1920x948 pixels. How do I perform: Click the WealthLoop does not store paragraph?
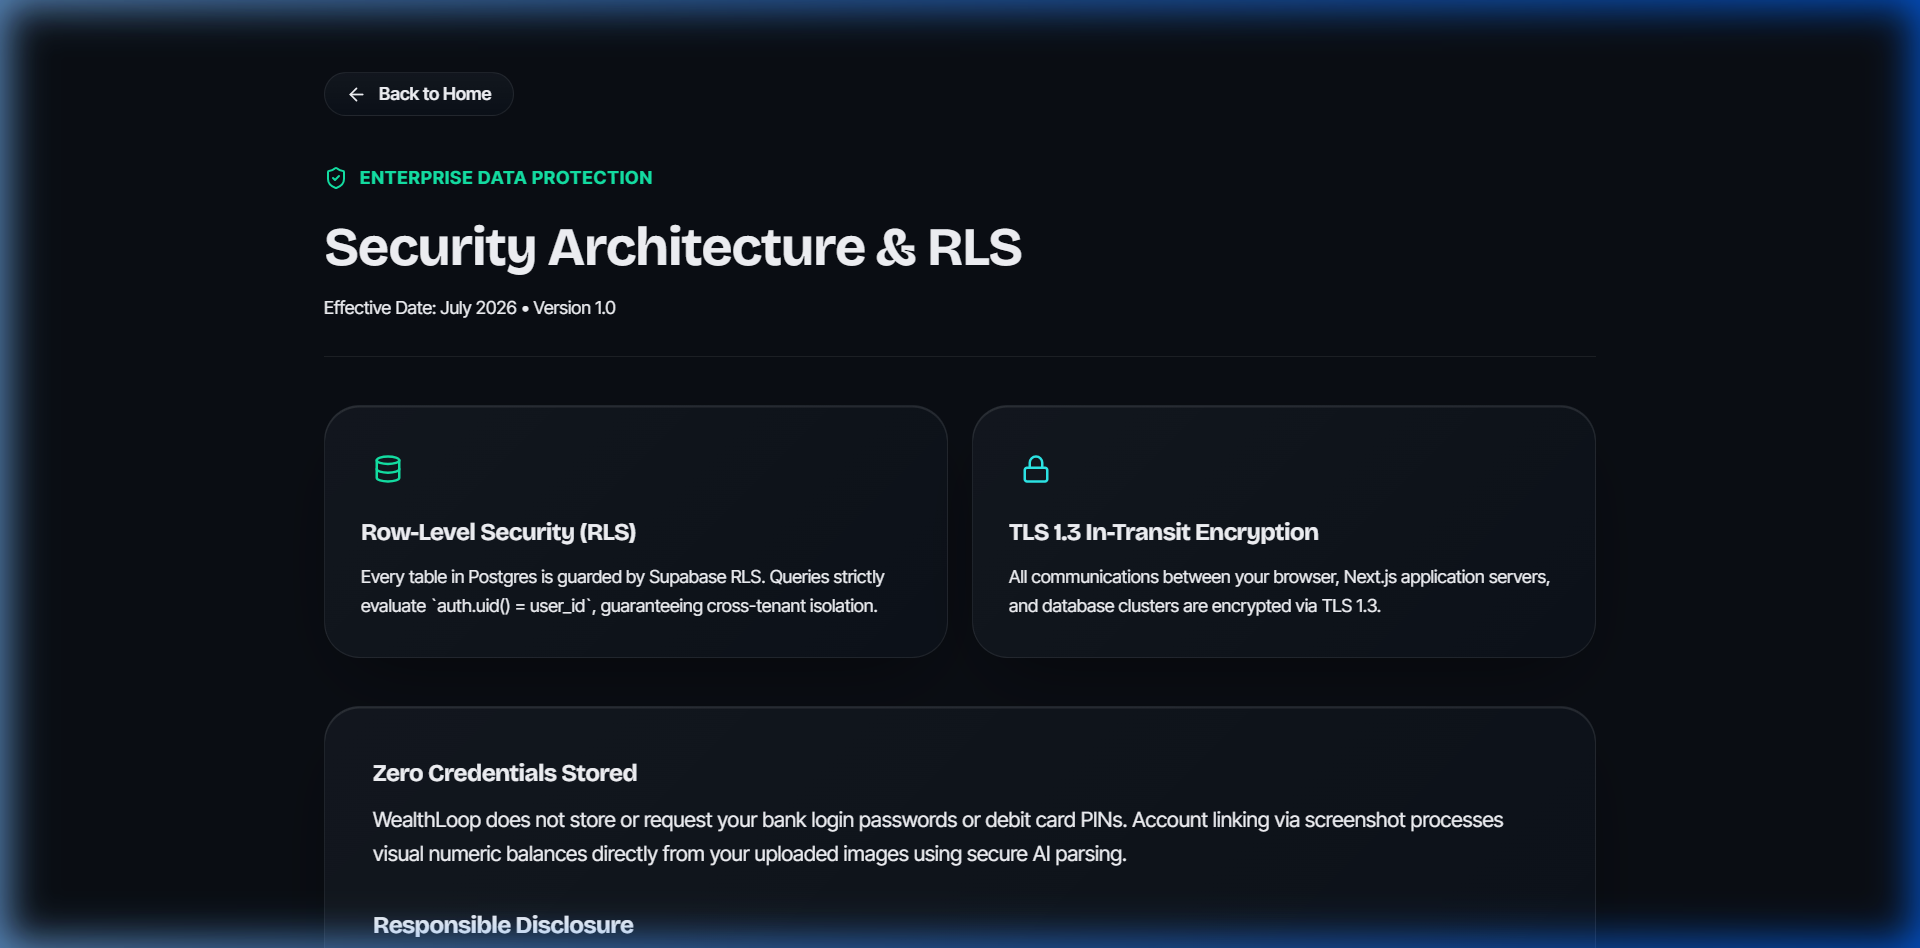tap(938, 837)
